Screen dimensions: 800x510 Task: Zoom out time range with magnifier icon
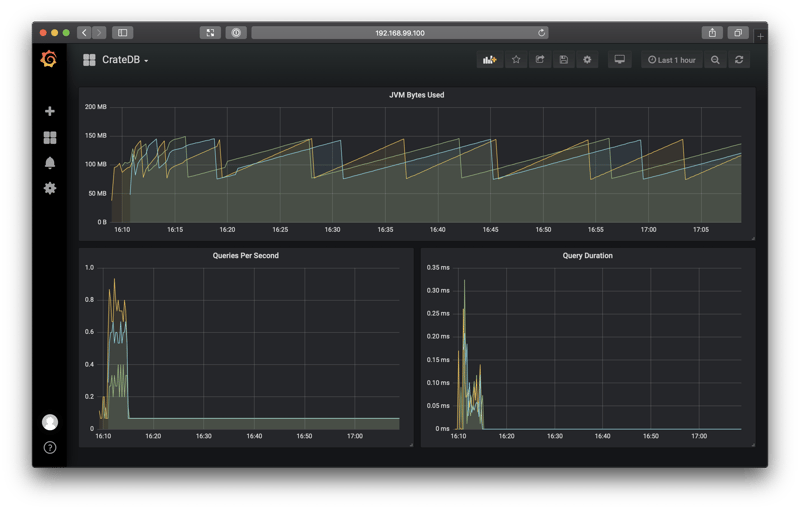coord(715,60)
